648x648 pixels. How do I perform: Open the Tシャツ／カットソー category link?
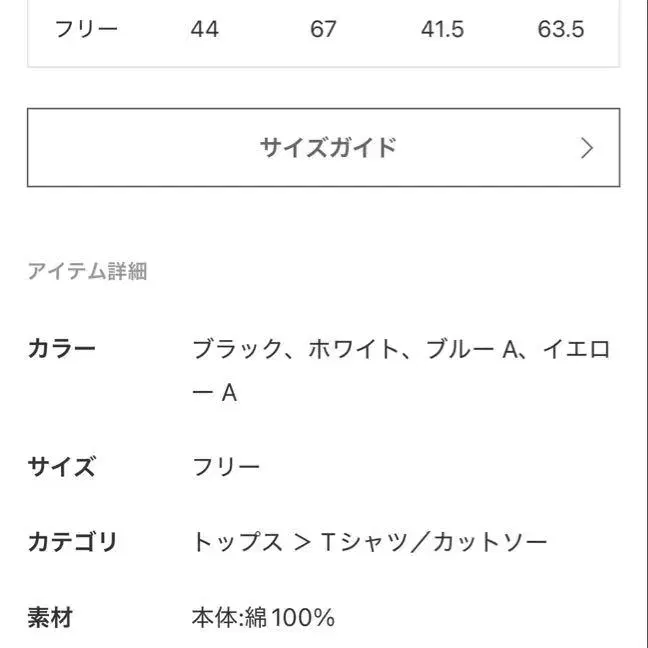(434, 543)
